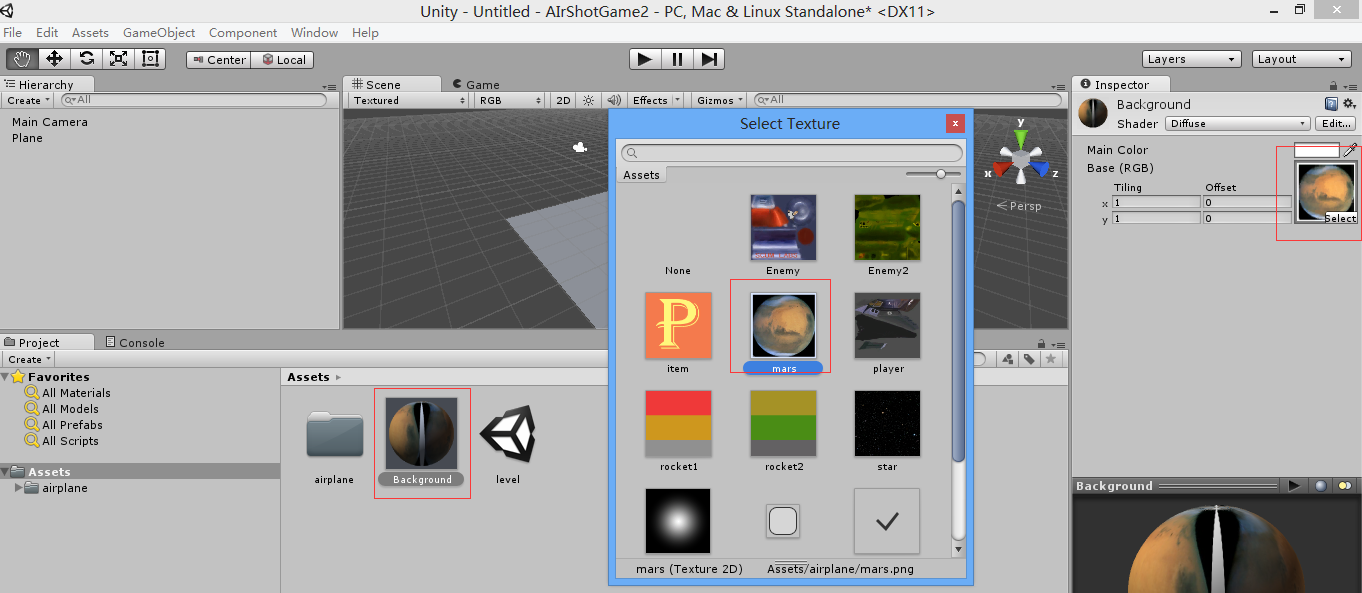Switch to the Game tab
The width and height of the screenshot is (1362, 593).
click(x=476, y=84)
